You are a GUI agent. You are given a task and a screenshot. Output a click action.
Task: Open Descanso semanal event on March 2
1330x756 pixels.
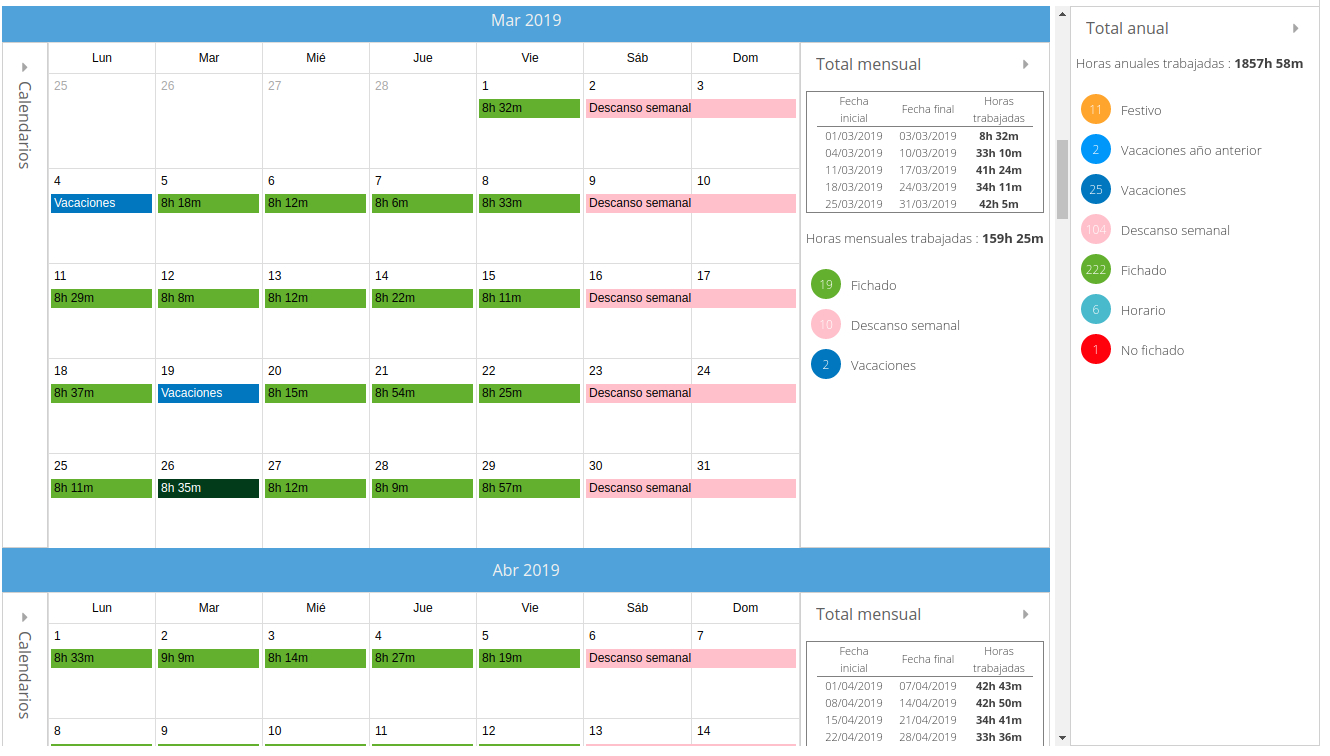691,108
